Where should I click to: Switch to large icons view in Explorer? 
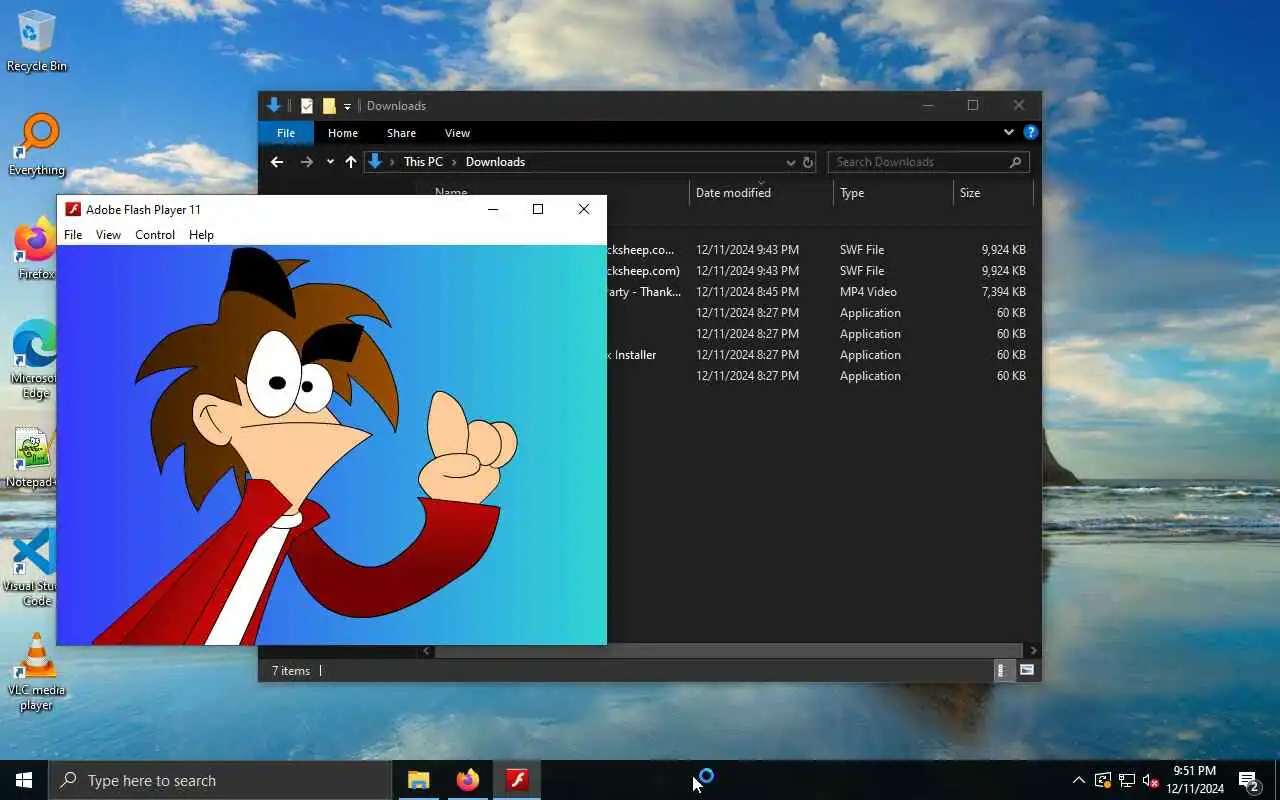(x=1026, y=671)
